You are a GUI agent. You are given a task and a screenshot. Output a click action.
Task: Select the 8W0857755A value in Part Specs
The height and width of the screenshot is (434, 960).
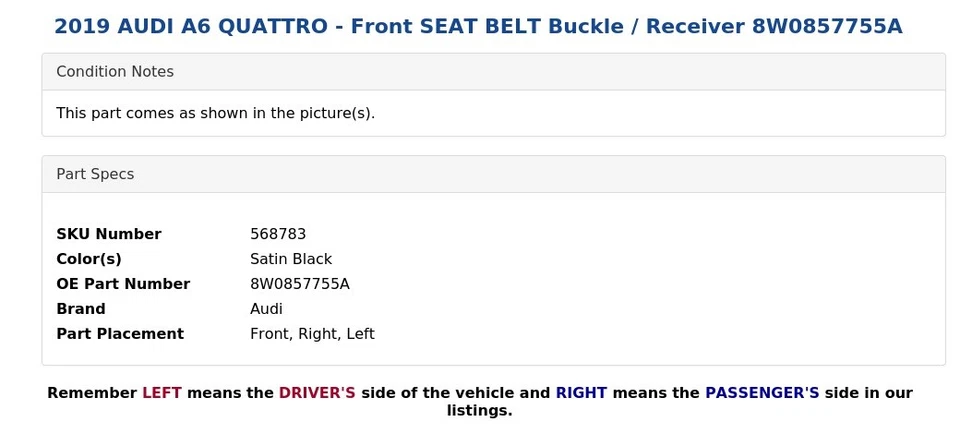pyautogui.click(x=300, y=284)
